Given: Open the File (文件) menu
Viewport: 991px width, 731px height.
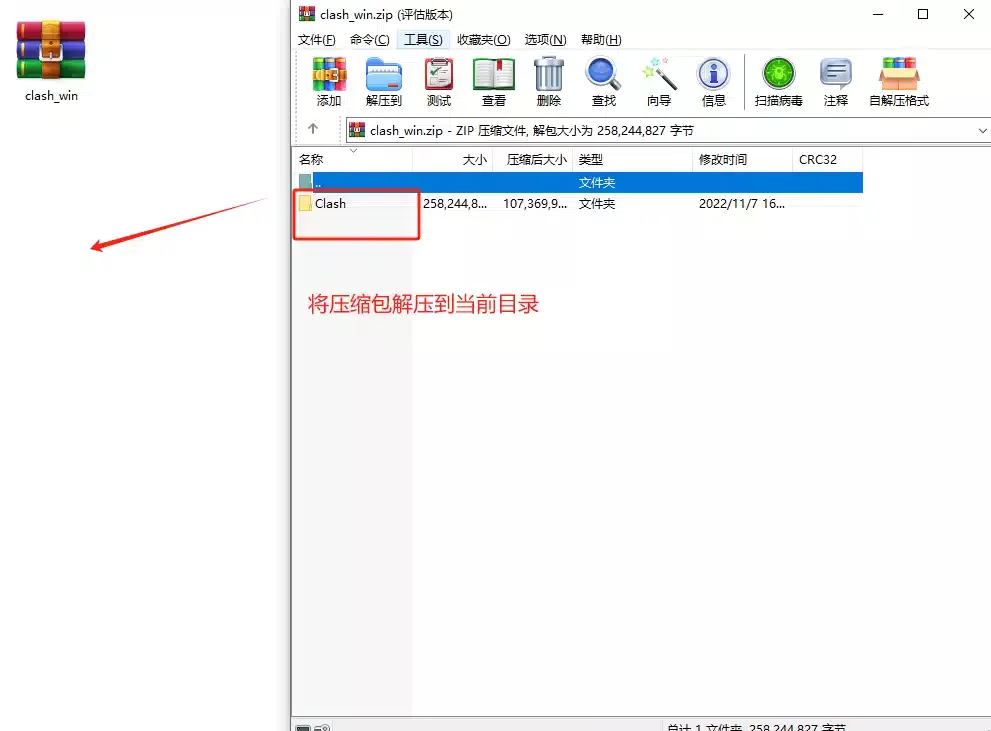Looking at the screenshot, I should [316, 40].
